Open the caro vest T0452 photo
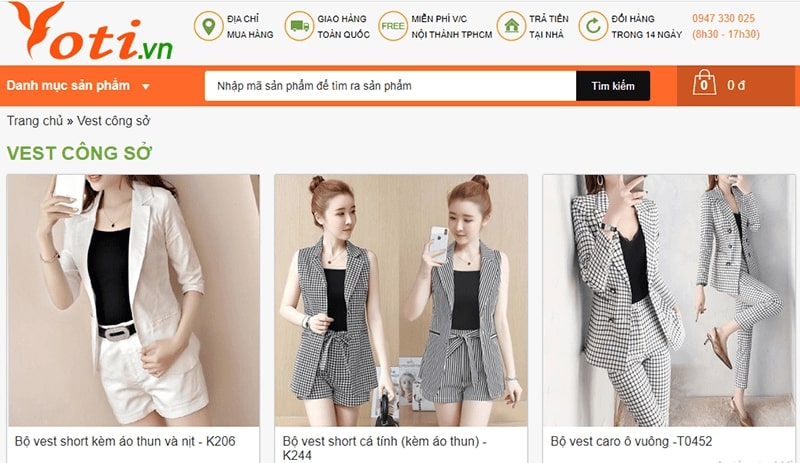This screenshot has height=463, width=800. point(669,300)
